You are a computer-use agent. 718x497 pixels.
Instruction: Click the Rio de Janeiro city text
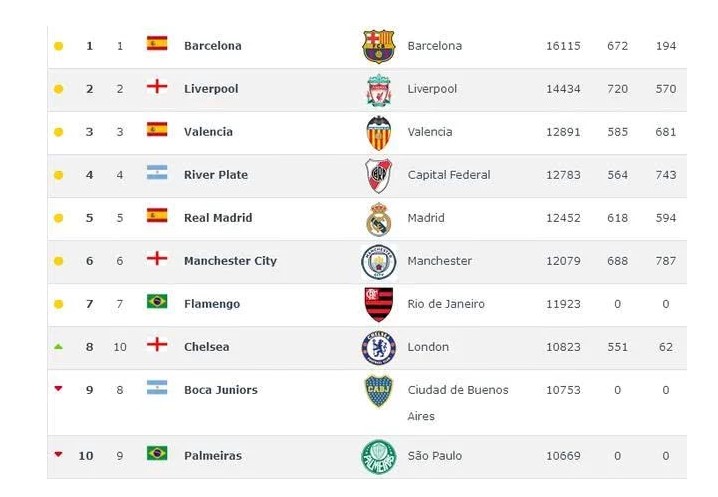tap(446, 304)
